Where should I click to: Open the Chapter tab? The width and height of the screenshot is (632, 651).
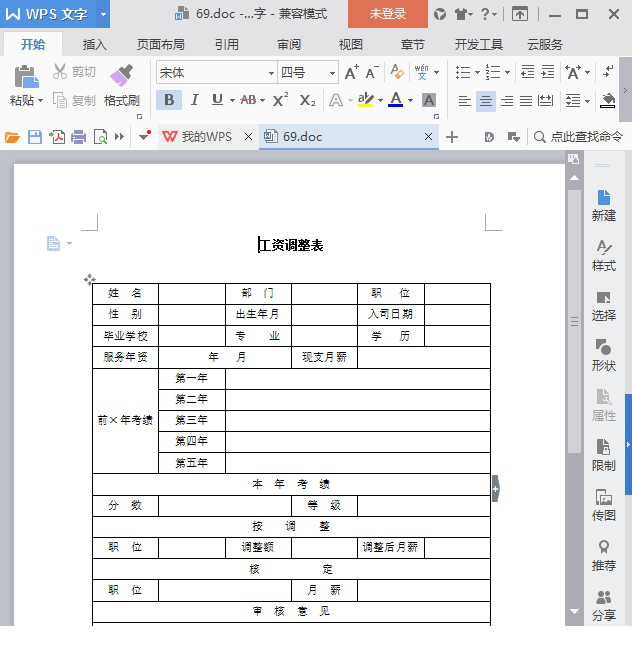413,44
